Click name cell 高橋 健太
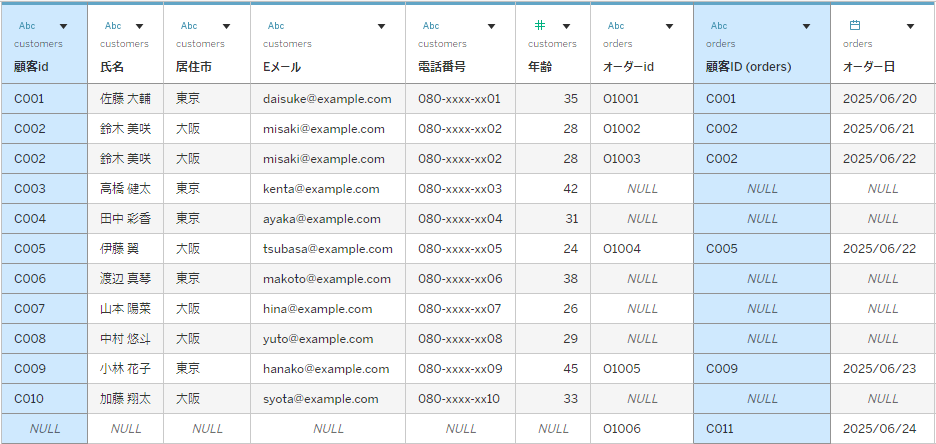Image resolution: width=936 pixels, height=444 pixels. [x=125, y=189]
